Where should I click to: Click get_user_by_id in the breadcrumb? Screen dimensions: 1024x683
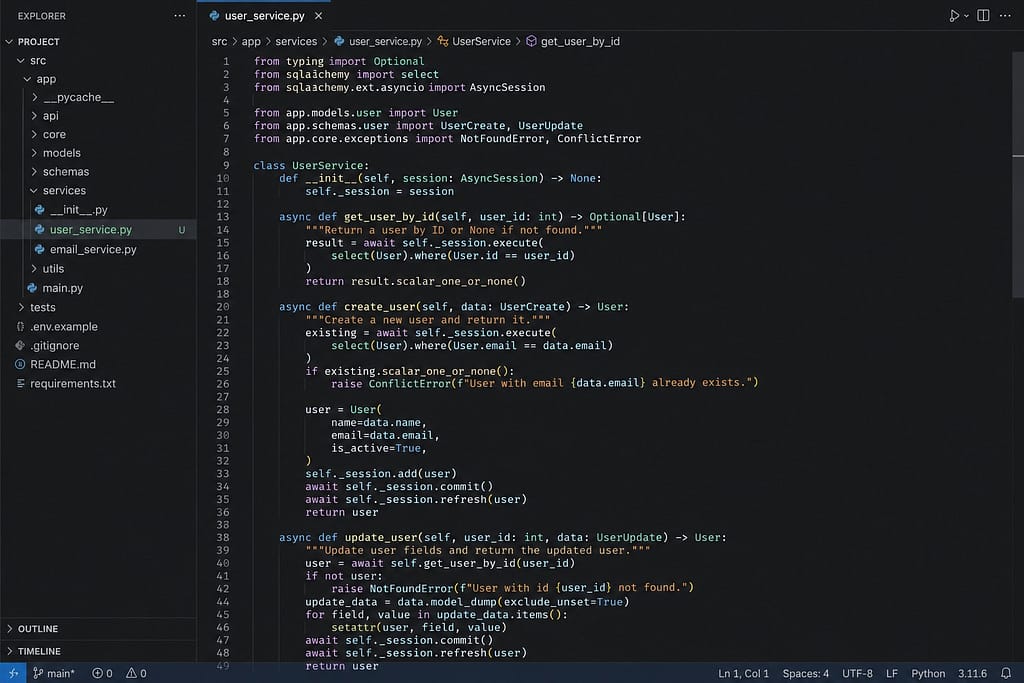click(x=580, y=41)
